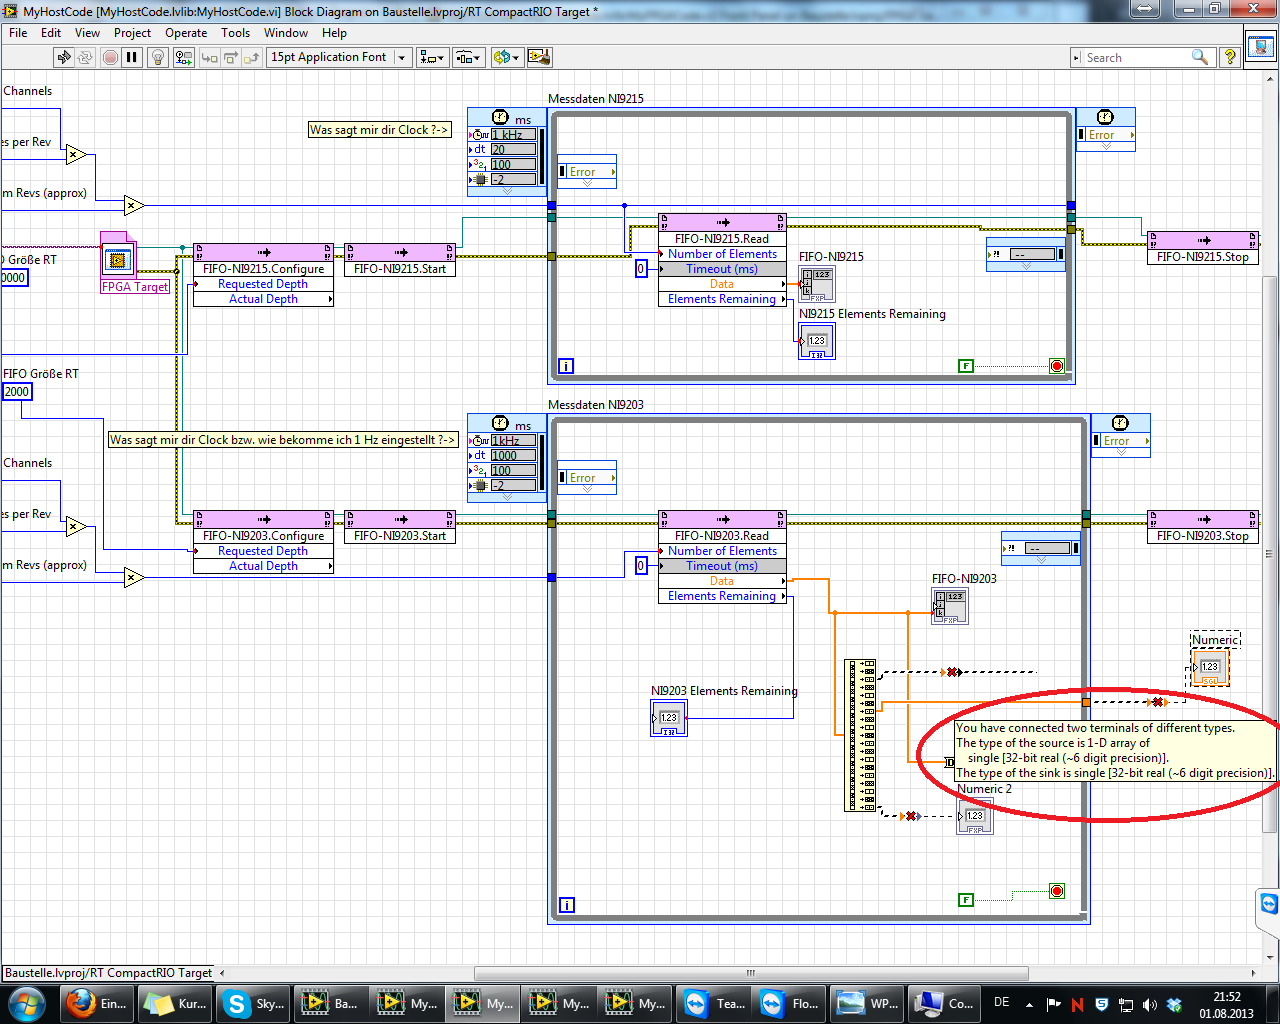
Task: Click Elements Remaining on FIFO-NI9203.Read
Action: tap(722, 596)
